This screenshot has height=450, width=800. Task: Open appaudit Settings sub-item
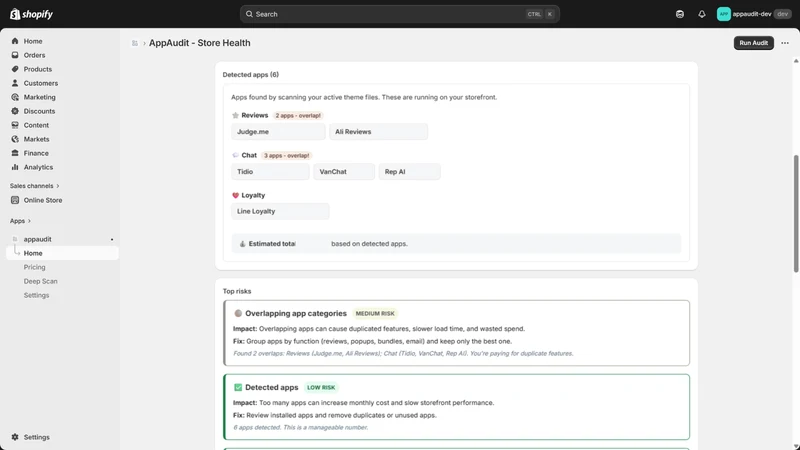(x=36, y=295)
